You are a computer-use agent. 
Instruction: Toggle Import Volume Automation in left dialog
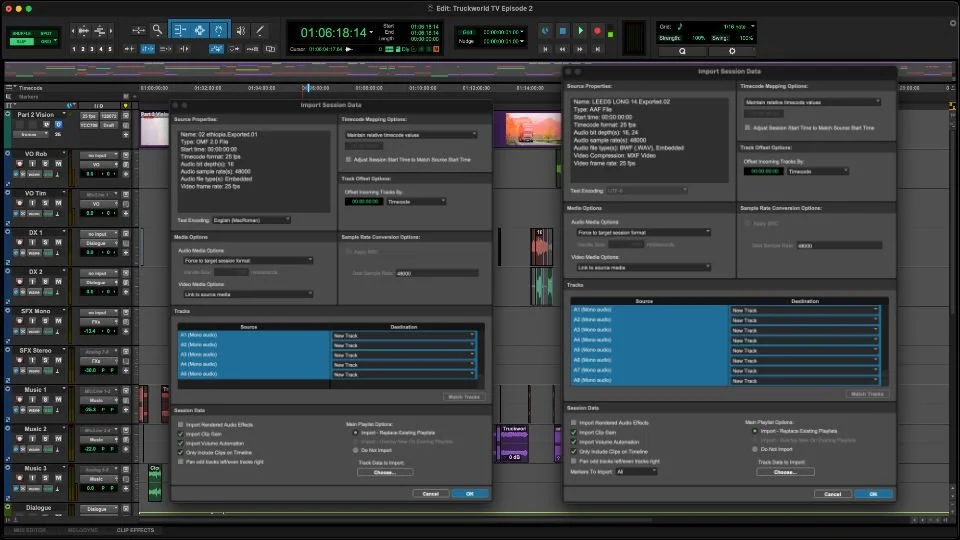181,443
